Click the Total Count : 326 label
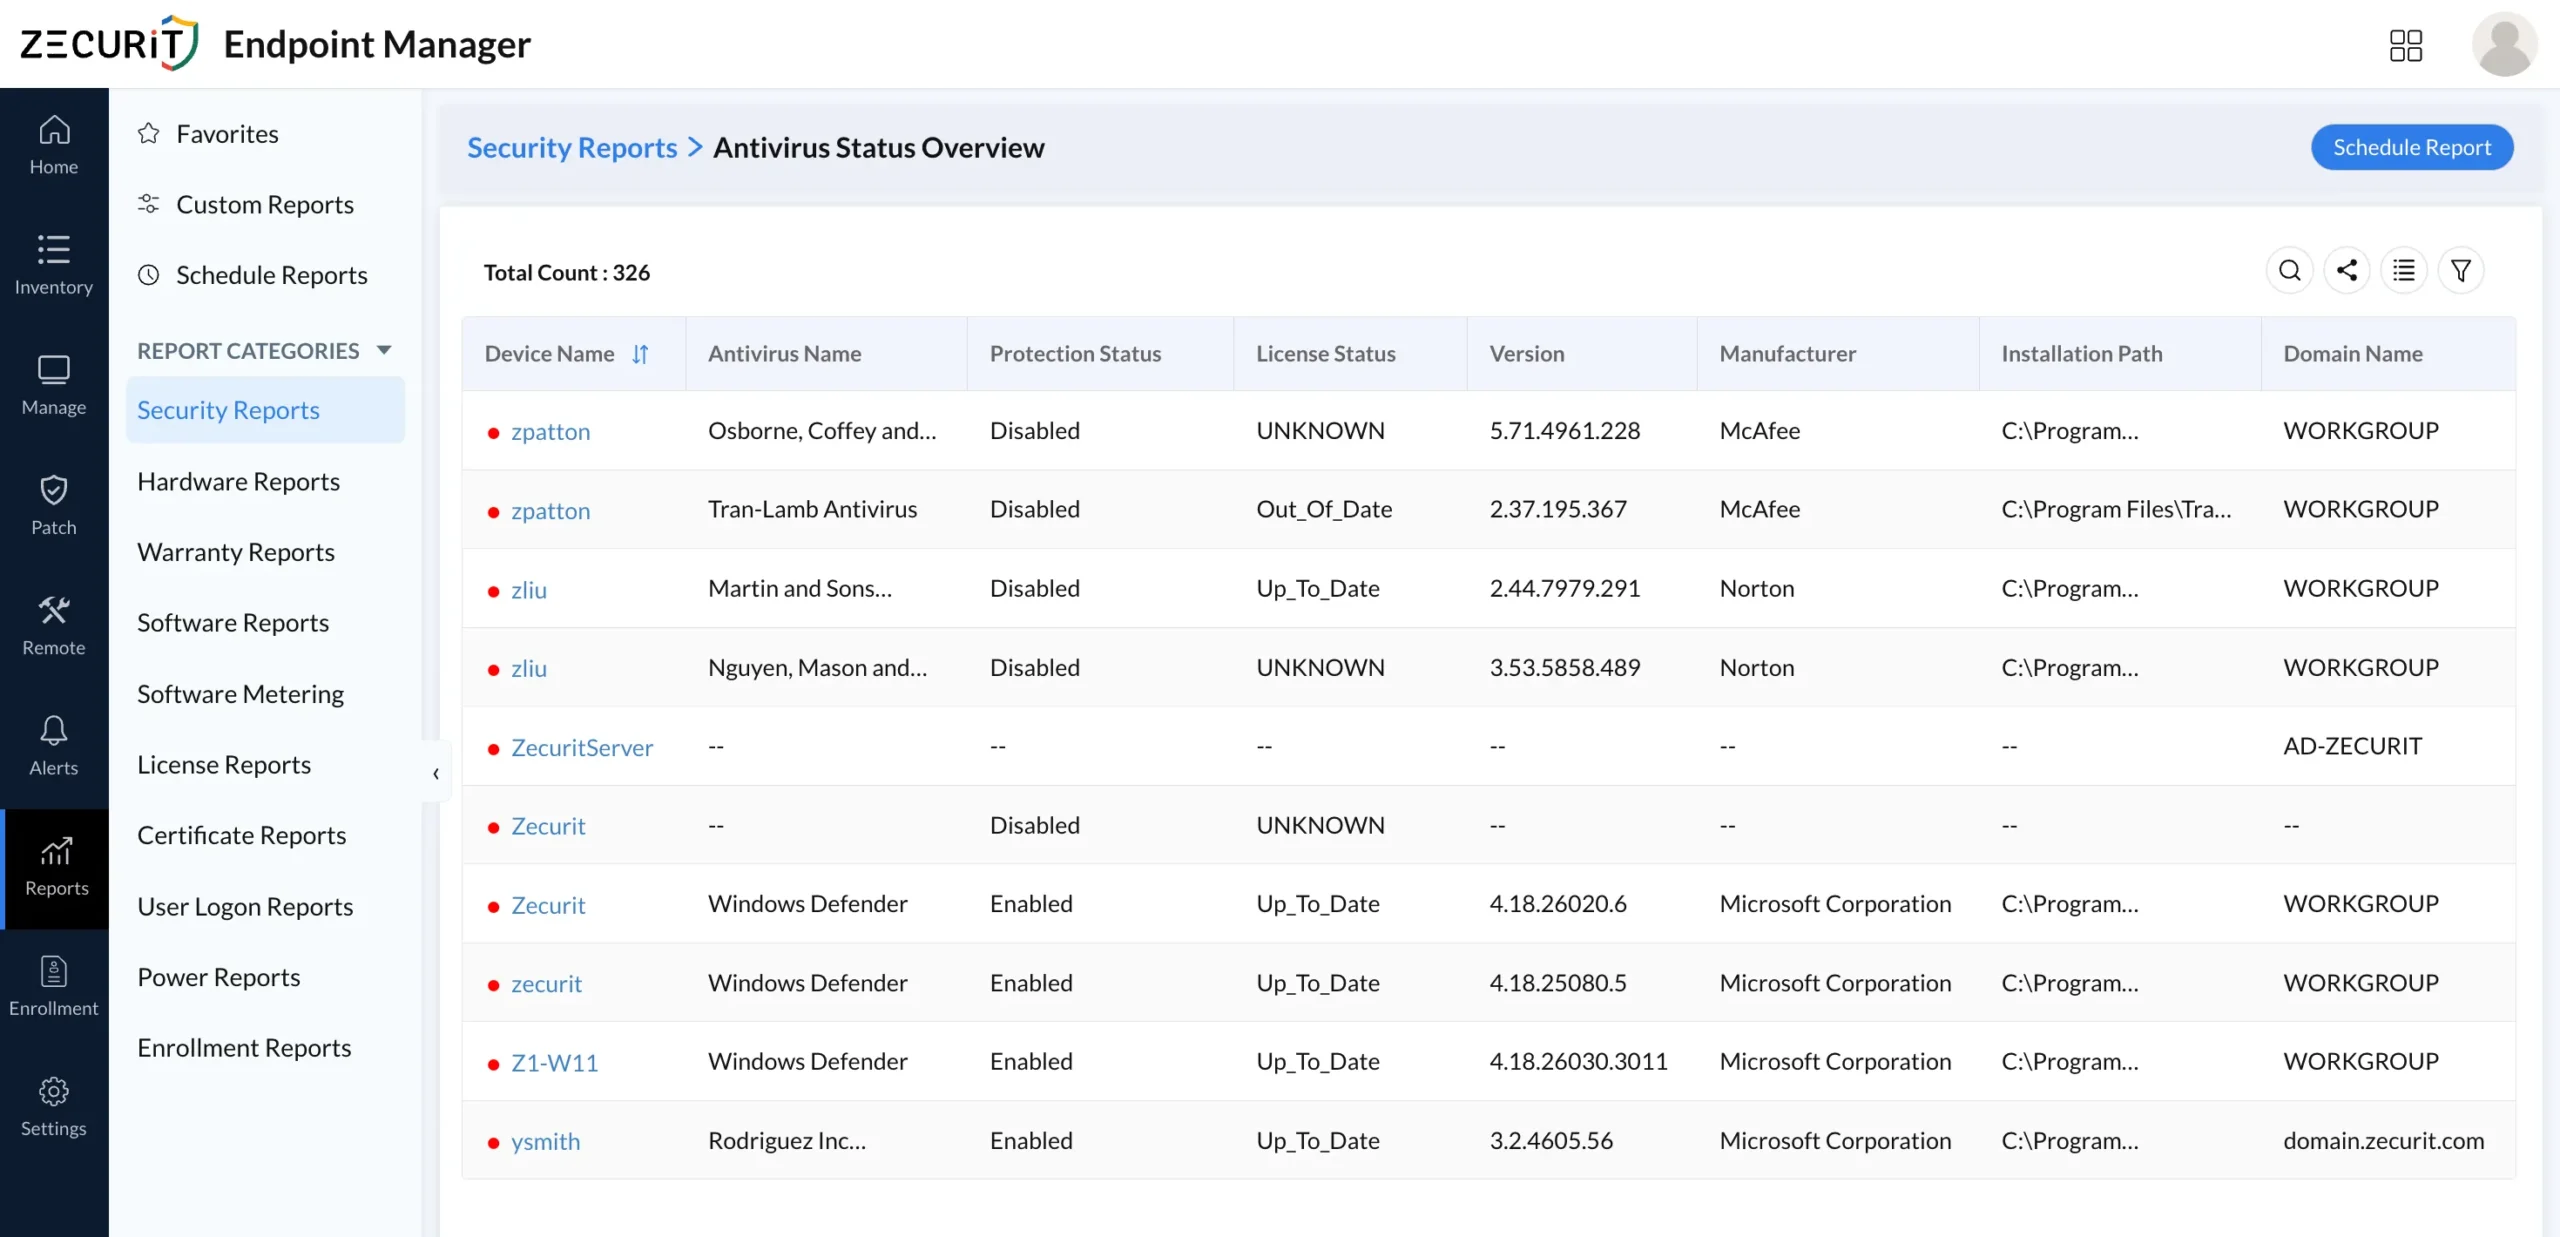The height and width of the screenshot is (1237, 2560). (567, 272)
